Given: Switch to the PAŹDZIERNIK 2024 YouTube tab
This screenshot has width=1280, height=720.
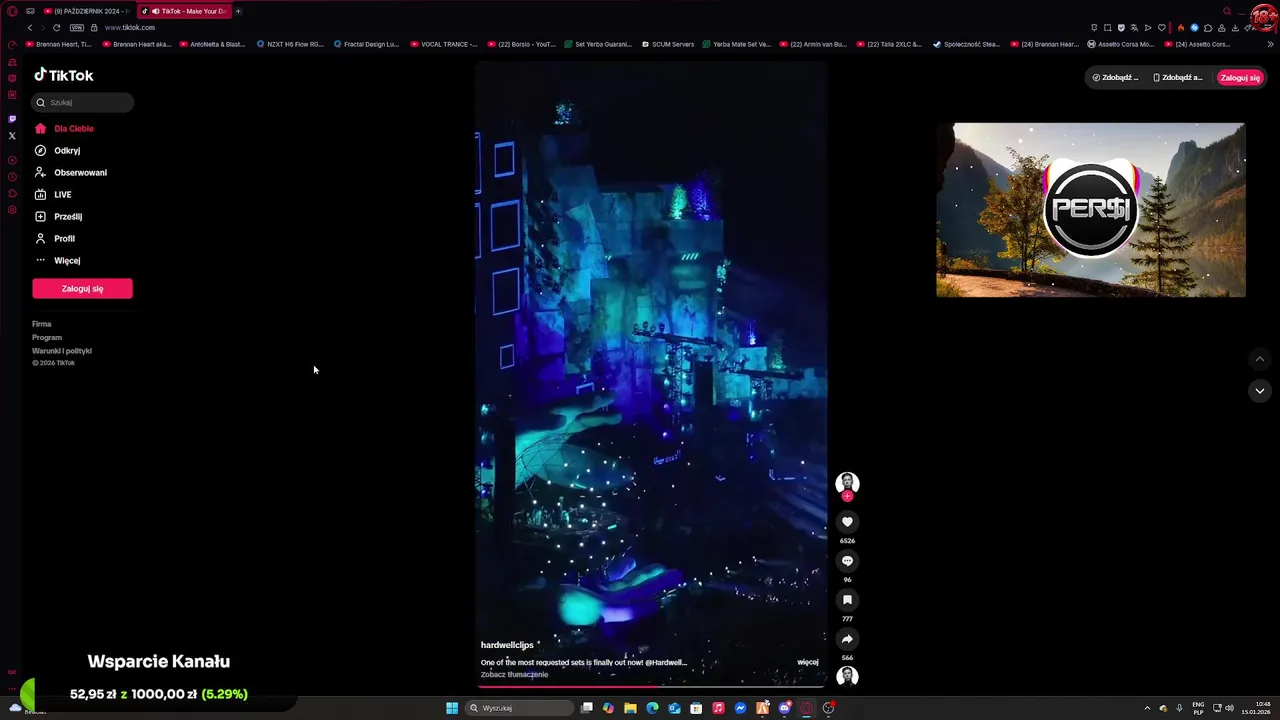Looking at the screenshot, I should coord(85,11).
